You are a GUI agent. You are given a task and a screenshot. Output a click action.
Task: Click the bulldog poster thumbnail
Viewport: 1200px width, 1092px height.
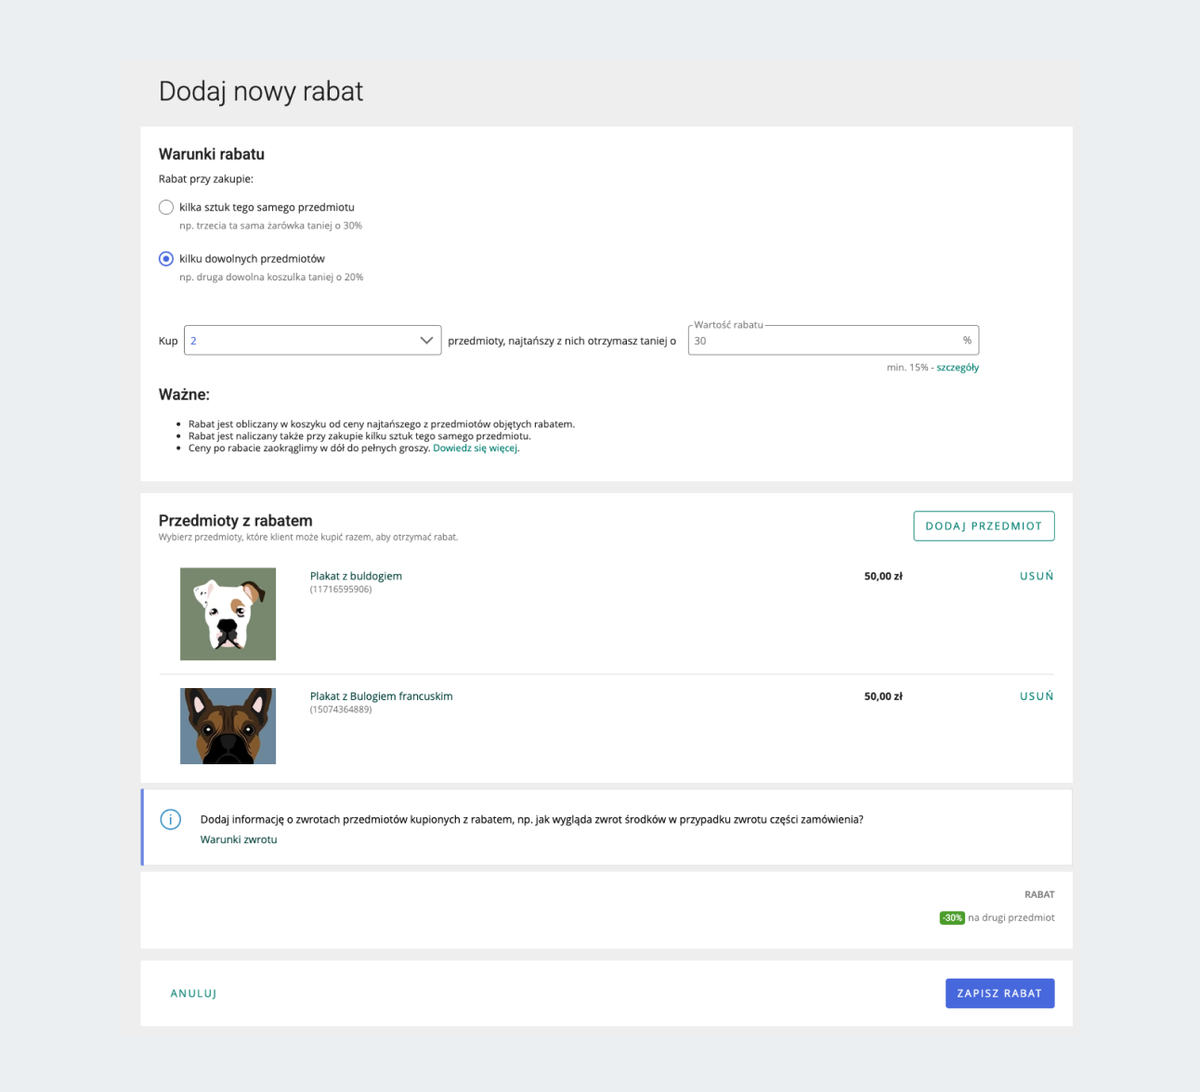228,614
